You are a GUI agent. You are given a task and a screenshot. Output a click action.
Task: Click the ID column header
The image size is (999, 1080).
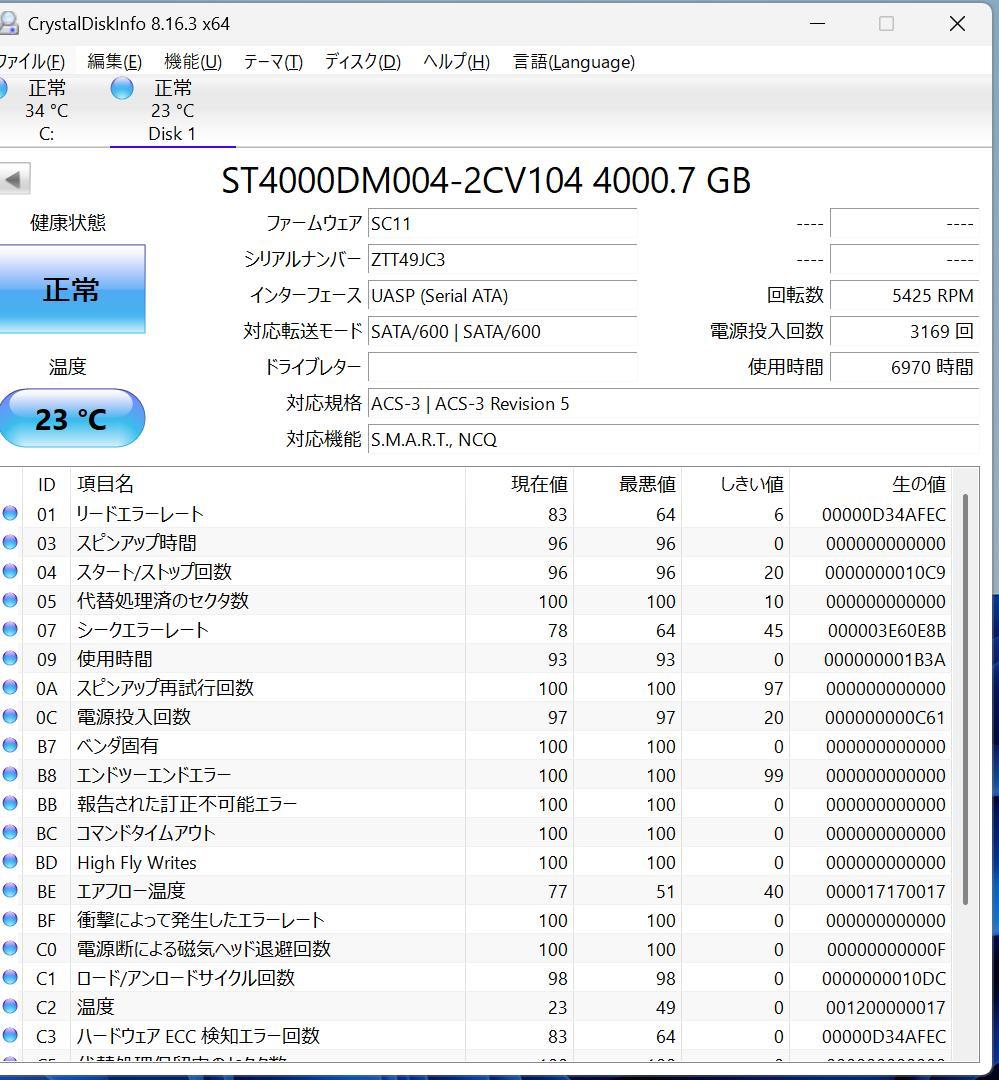pos(46,484)
